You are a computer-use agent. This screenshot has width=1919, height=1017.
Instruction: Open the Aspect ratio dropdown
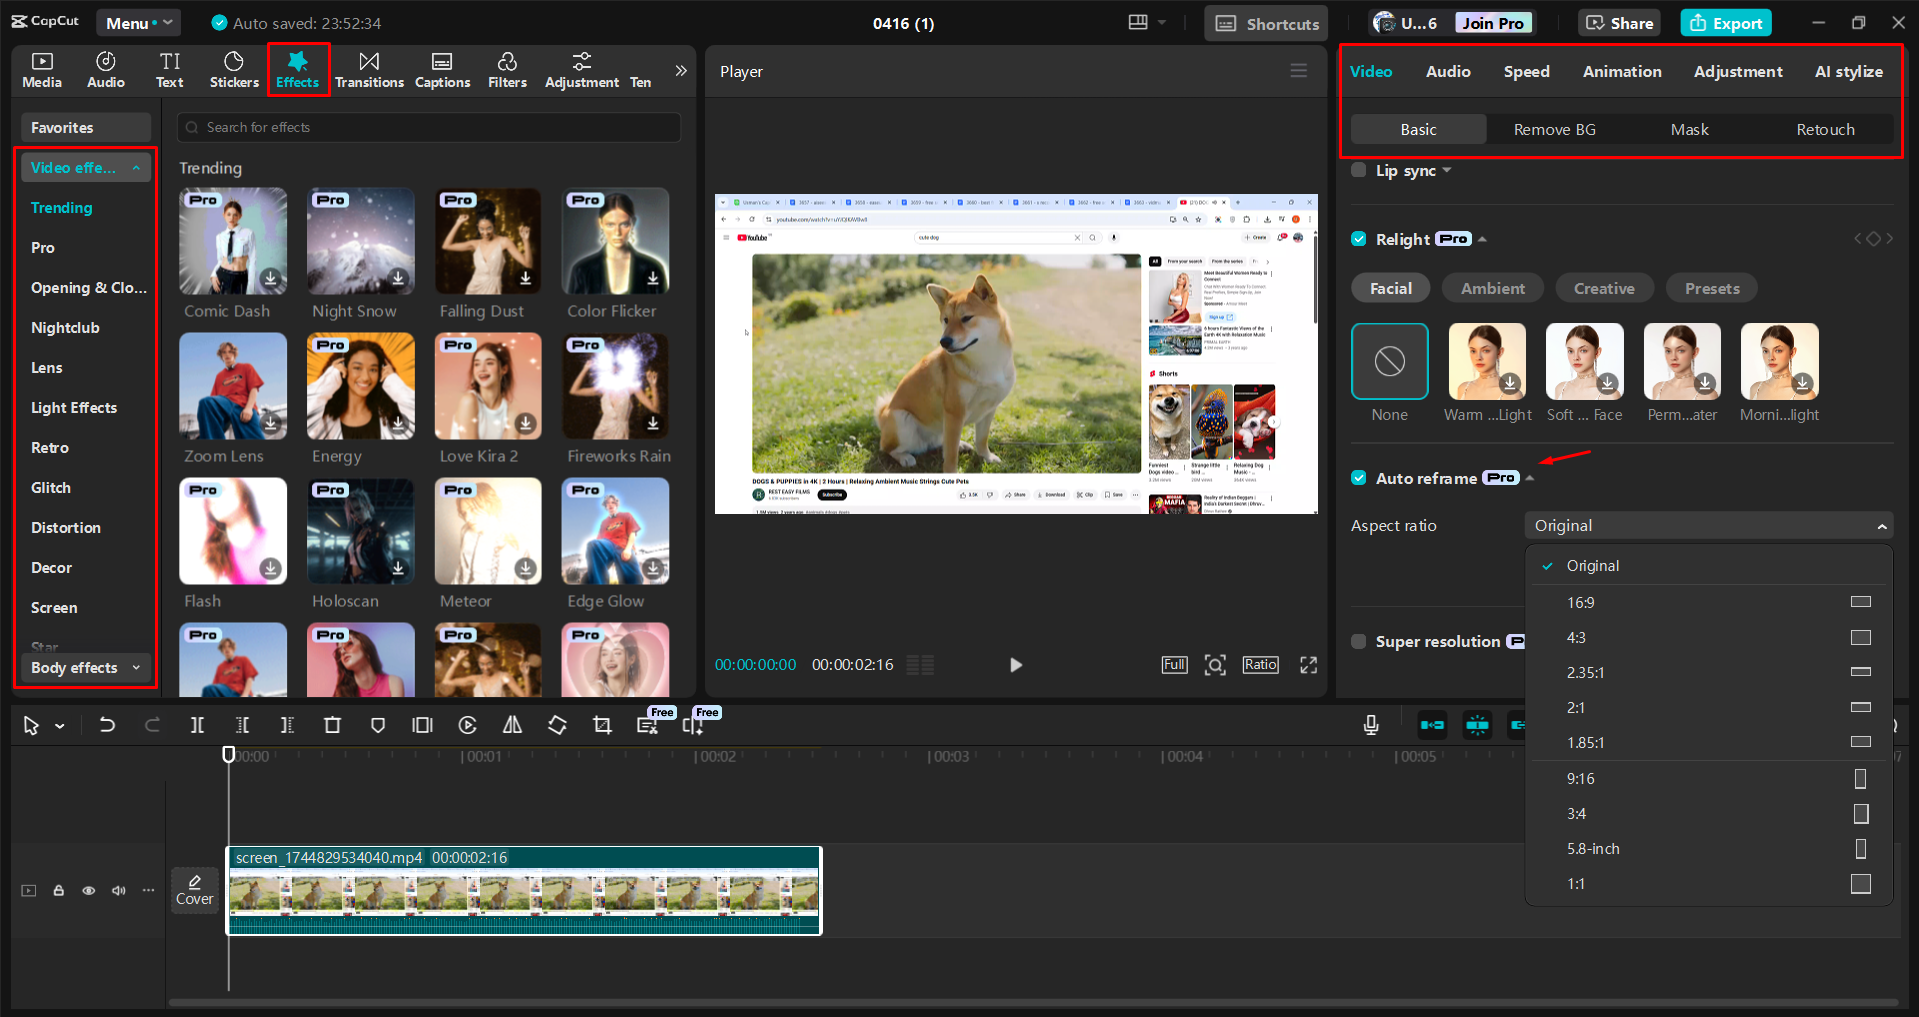coord(1707,525)
